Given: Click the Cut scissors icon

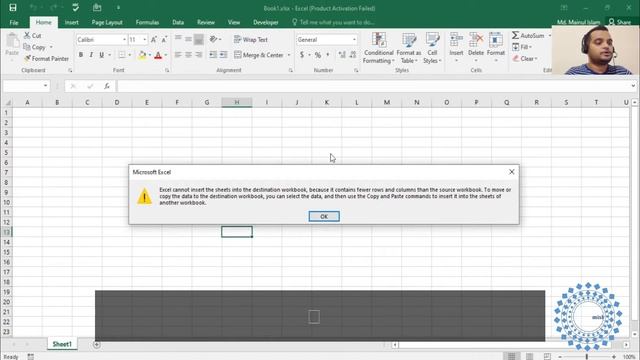Looking at the screenshot, I should tap(27, 36).
